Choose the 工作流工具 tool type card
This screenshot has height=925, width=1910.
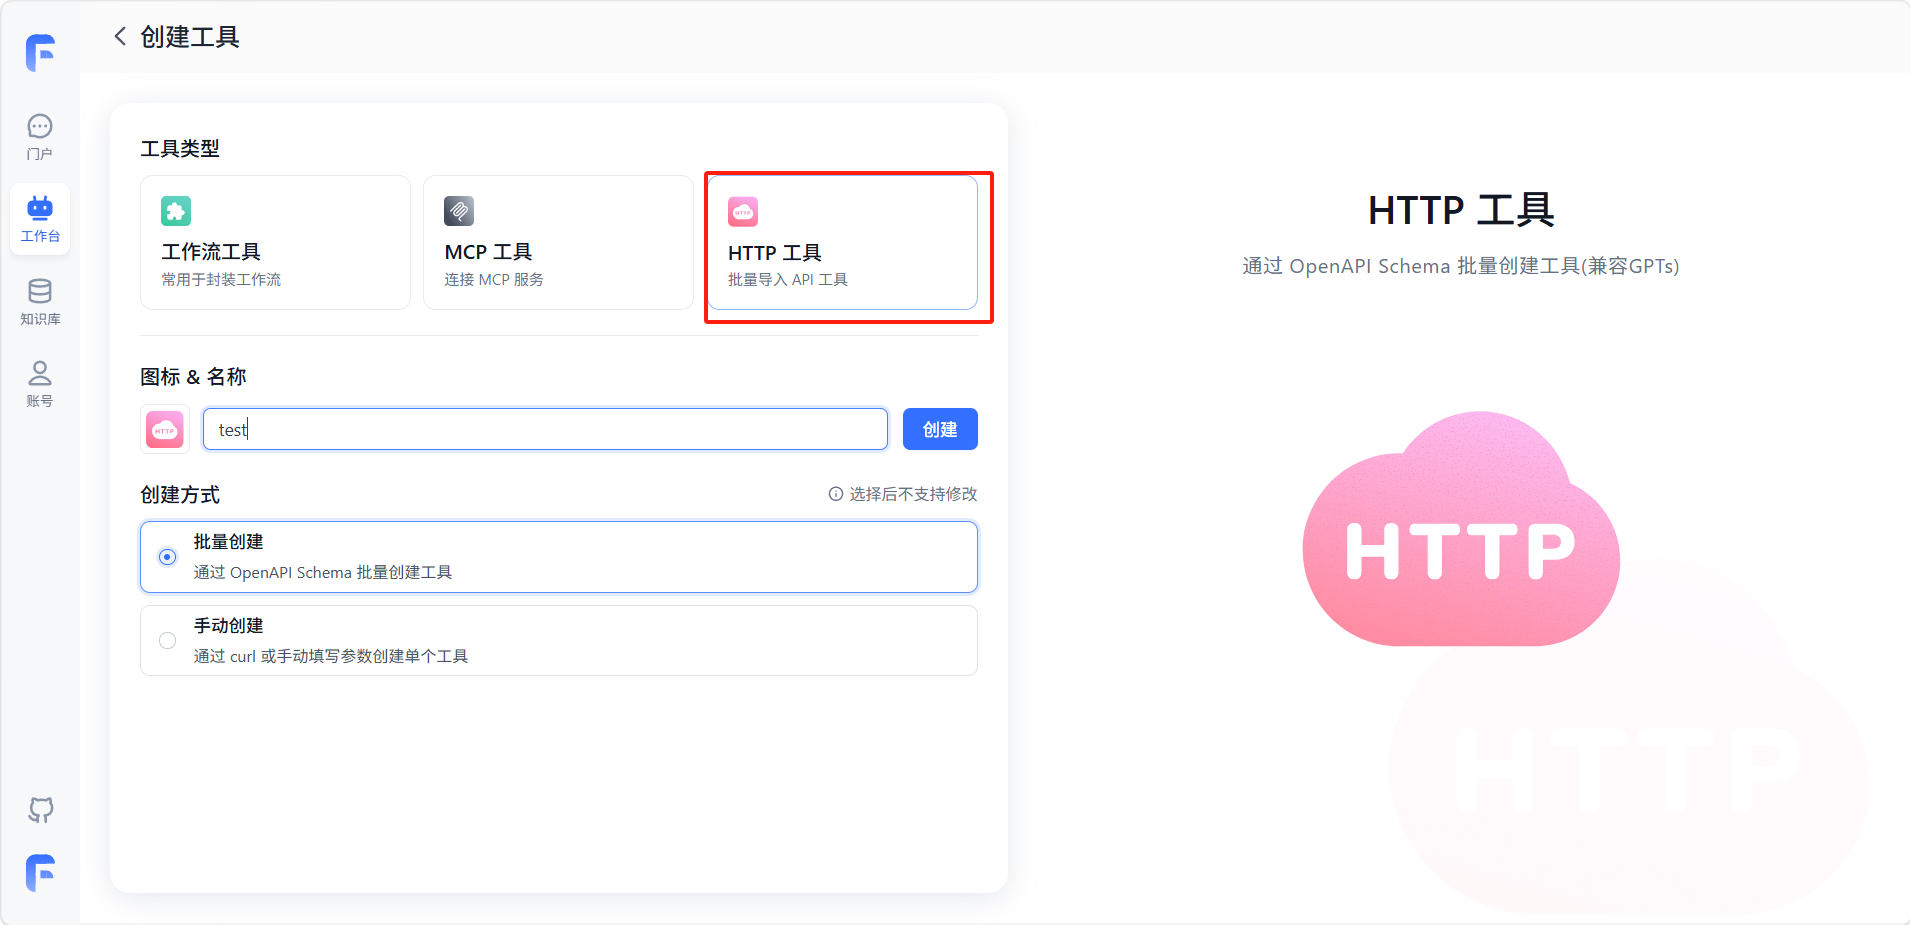tap(275, 243)
